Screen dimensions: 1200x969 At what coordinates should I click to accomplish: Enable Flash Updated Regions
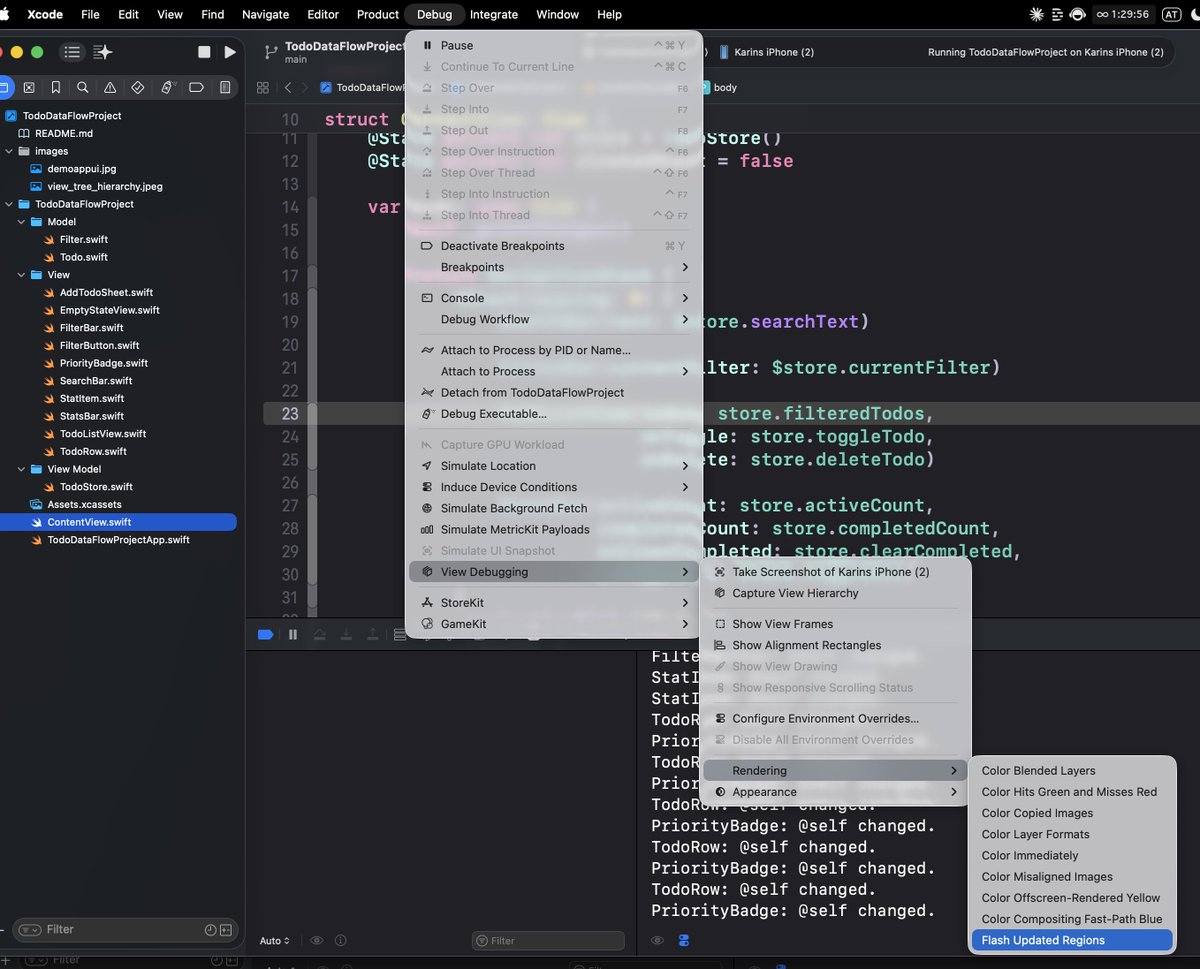tap(1071, 940)
